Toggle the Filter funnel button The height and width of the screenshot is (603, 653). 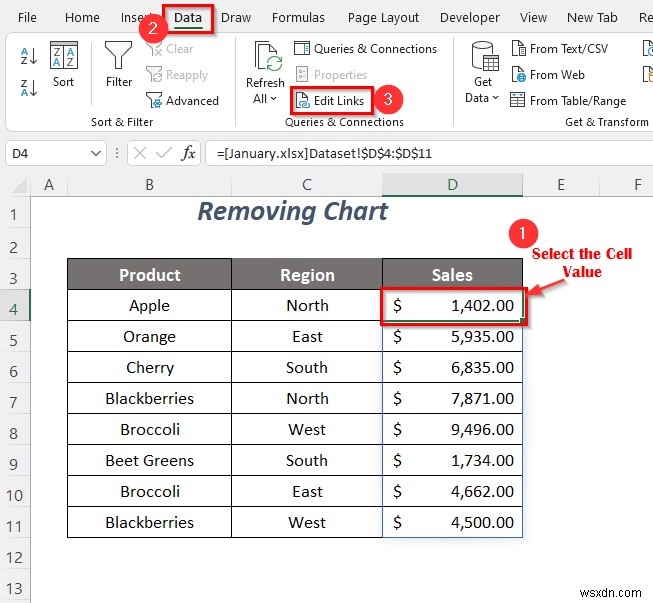tap(119, 64)
